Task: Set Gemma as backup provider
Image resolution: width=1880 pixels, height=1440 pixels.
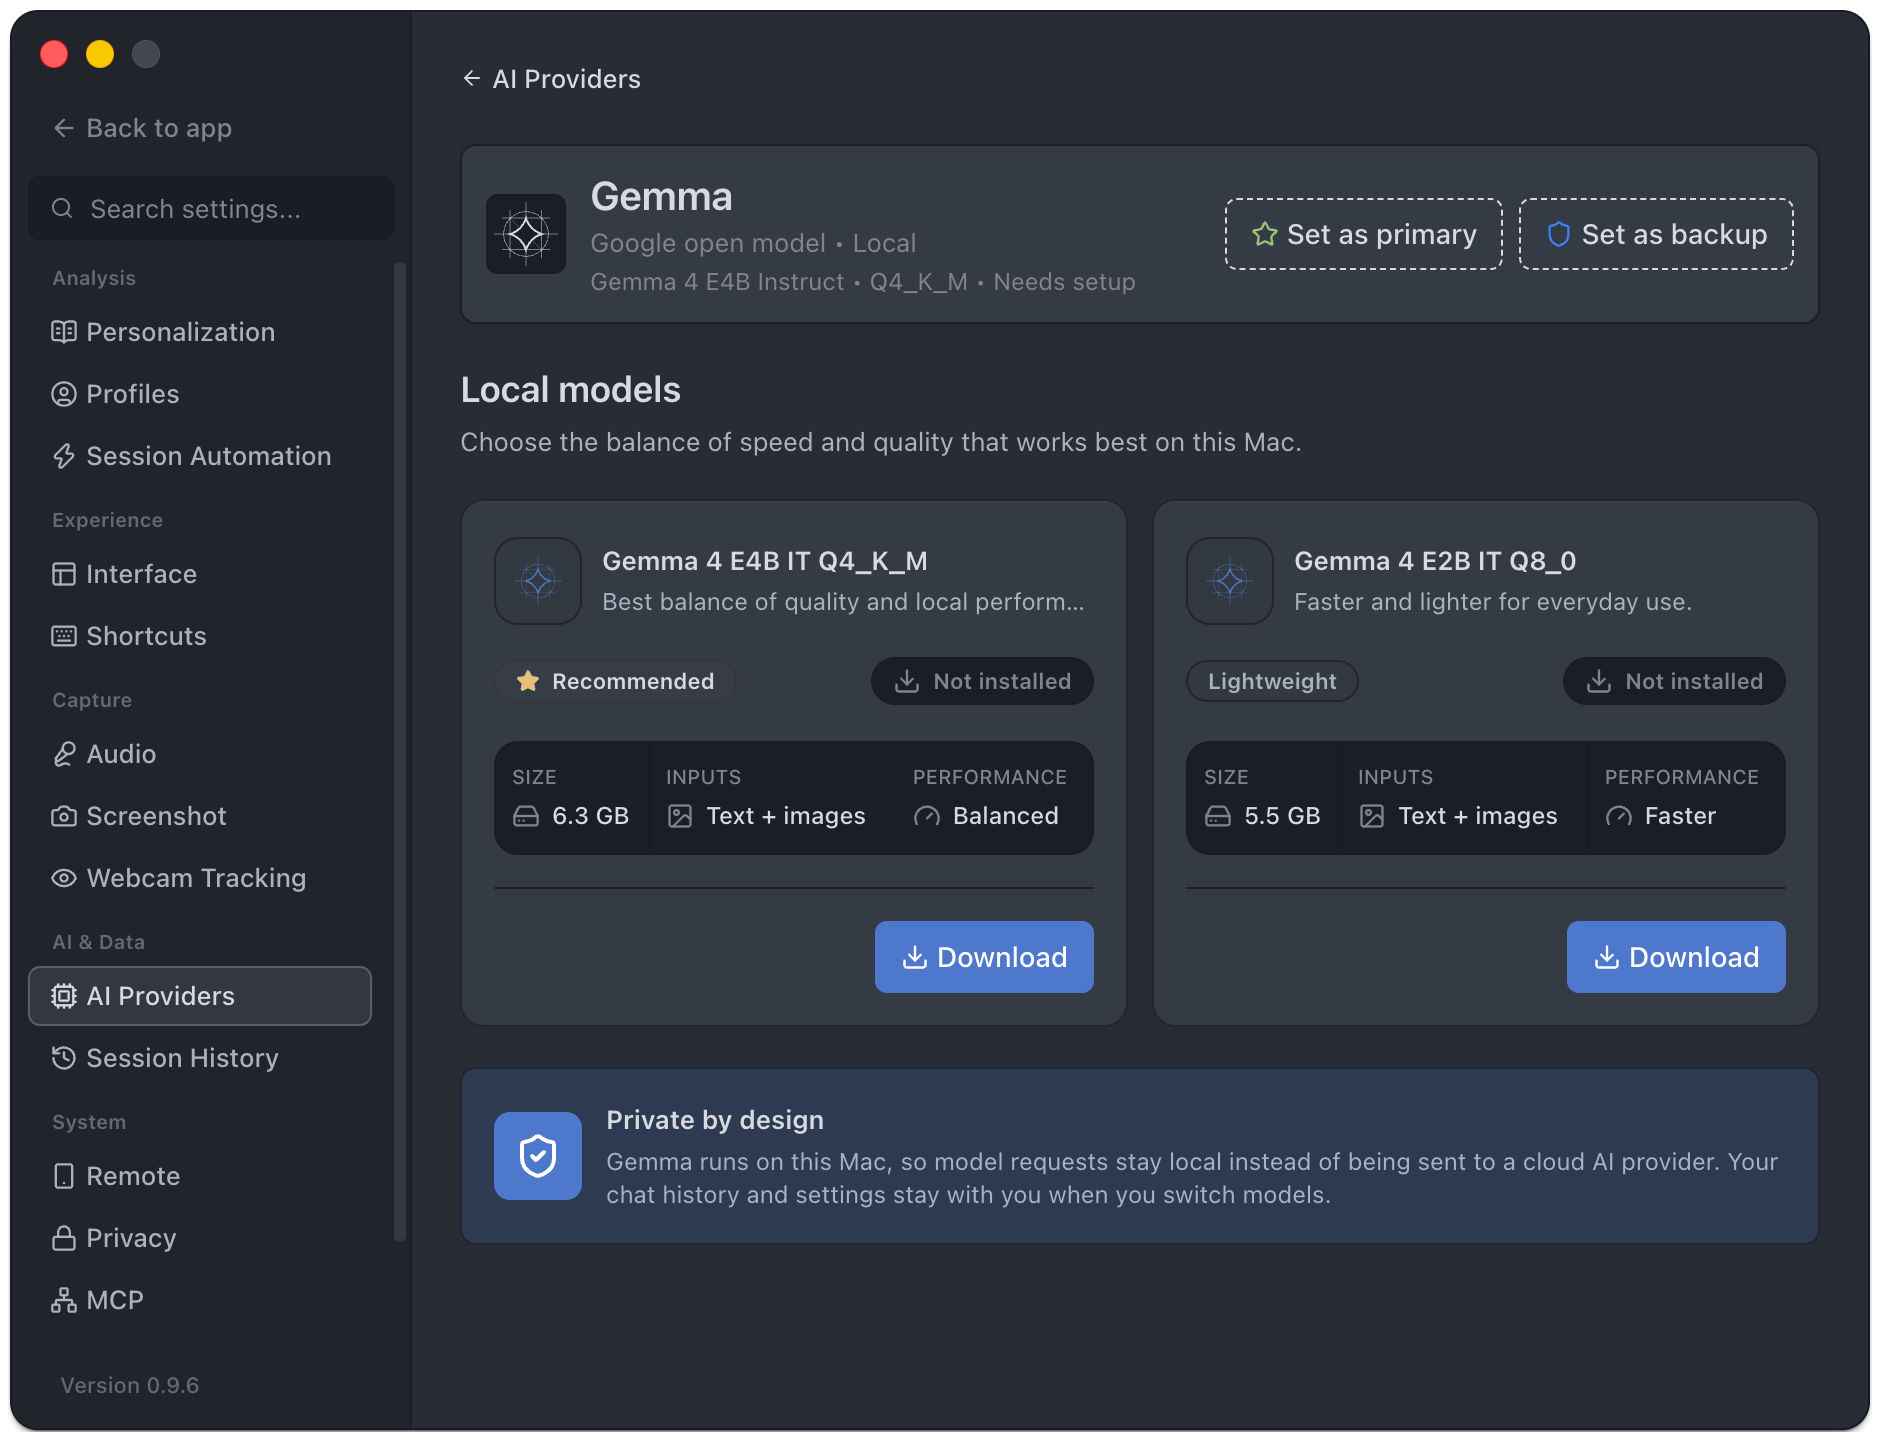Action: tap(1656, 234)
